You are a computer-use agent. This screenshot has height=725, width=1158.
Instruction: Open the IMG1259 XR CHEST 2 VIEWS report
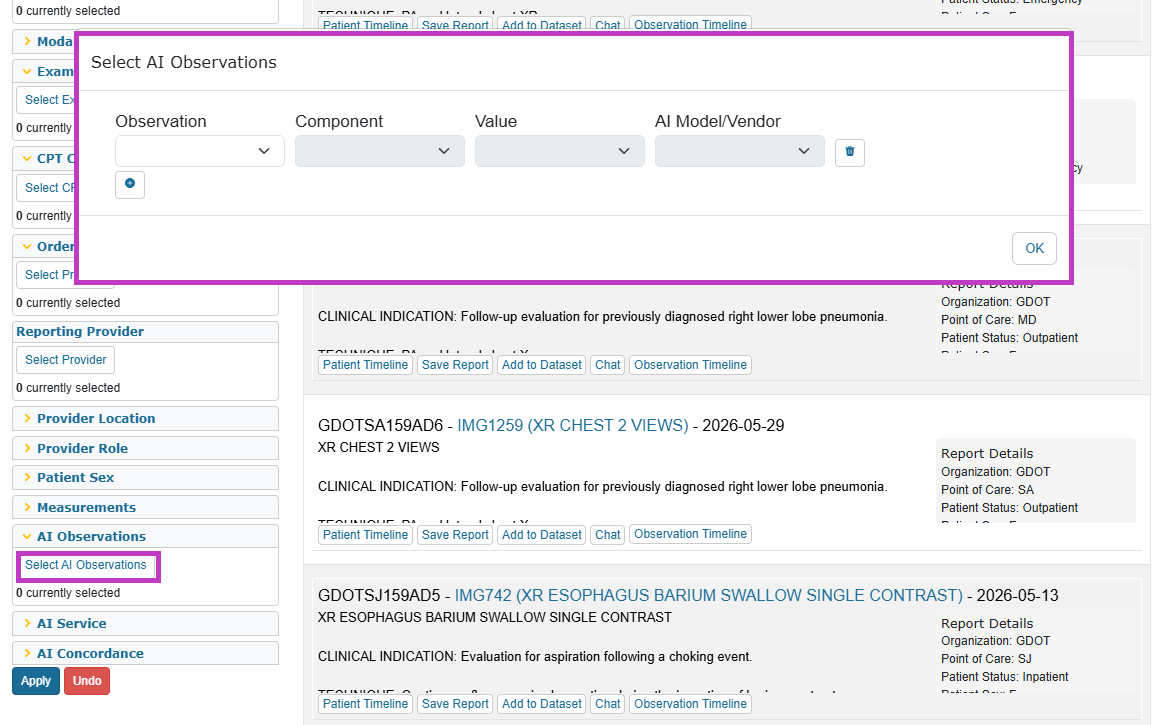coord(572,425)
